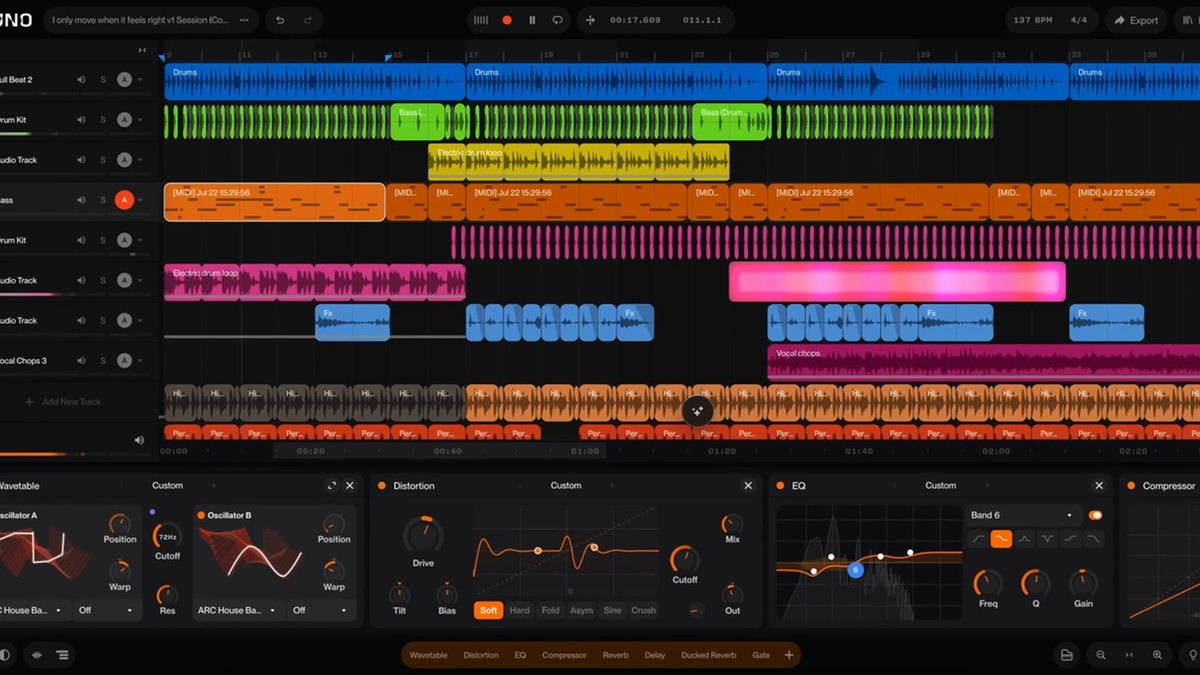Viewport: 1200px width, 675px height.
Task: Enable loop mode in the transport
Action: [557, 20]
